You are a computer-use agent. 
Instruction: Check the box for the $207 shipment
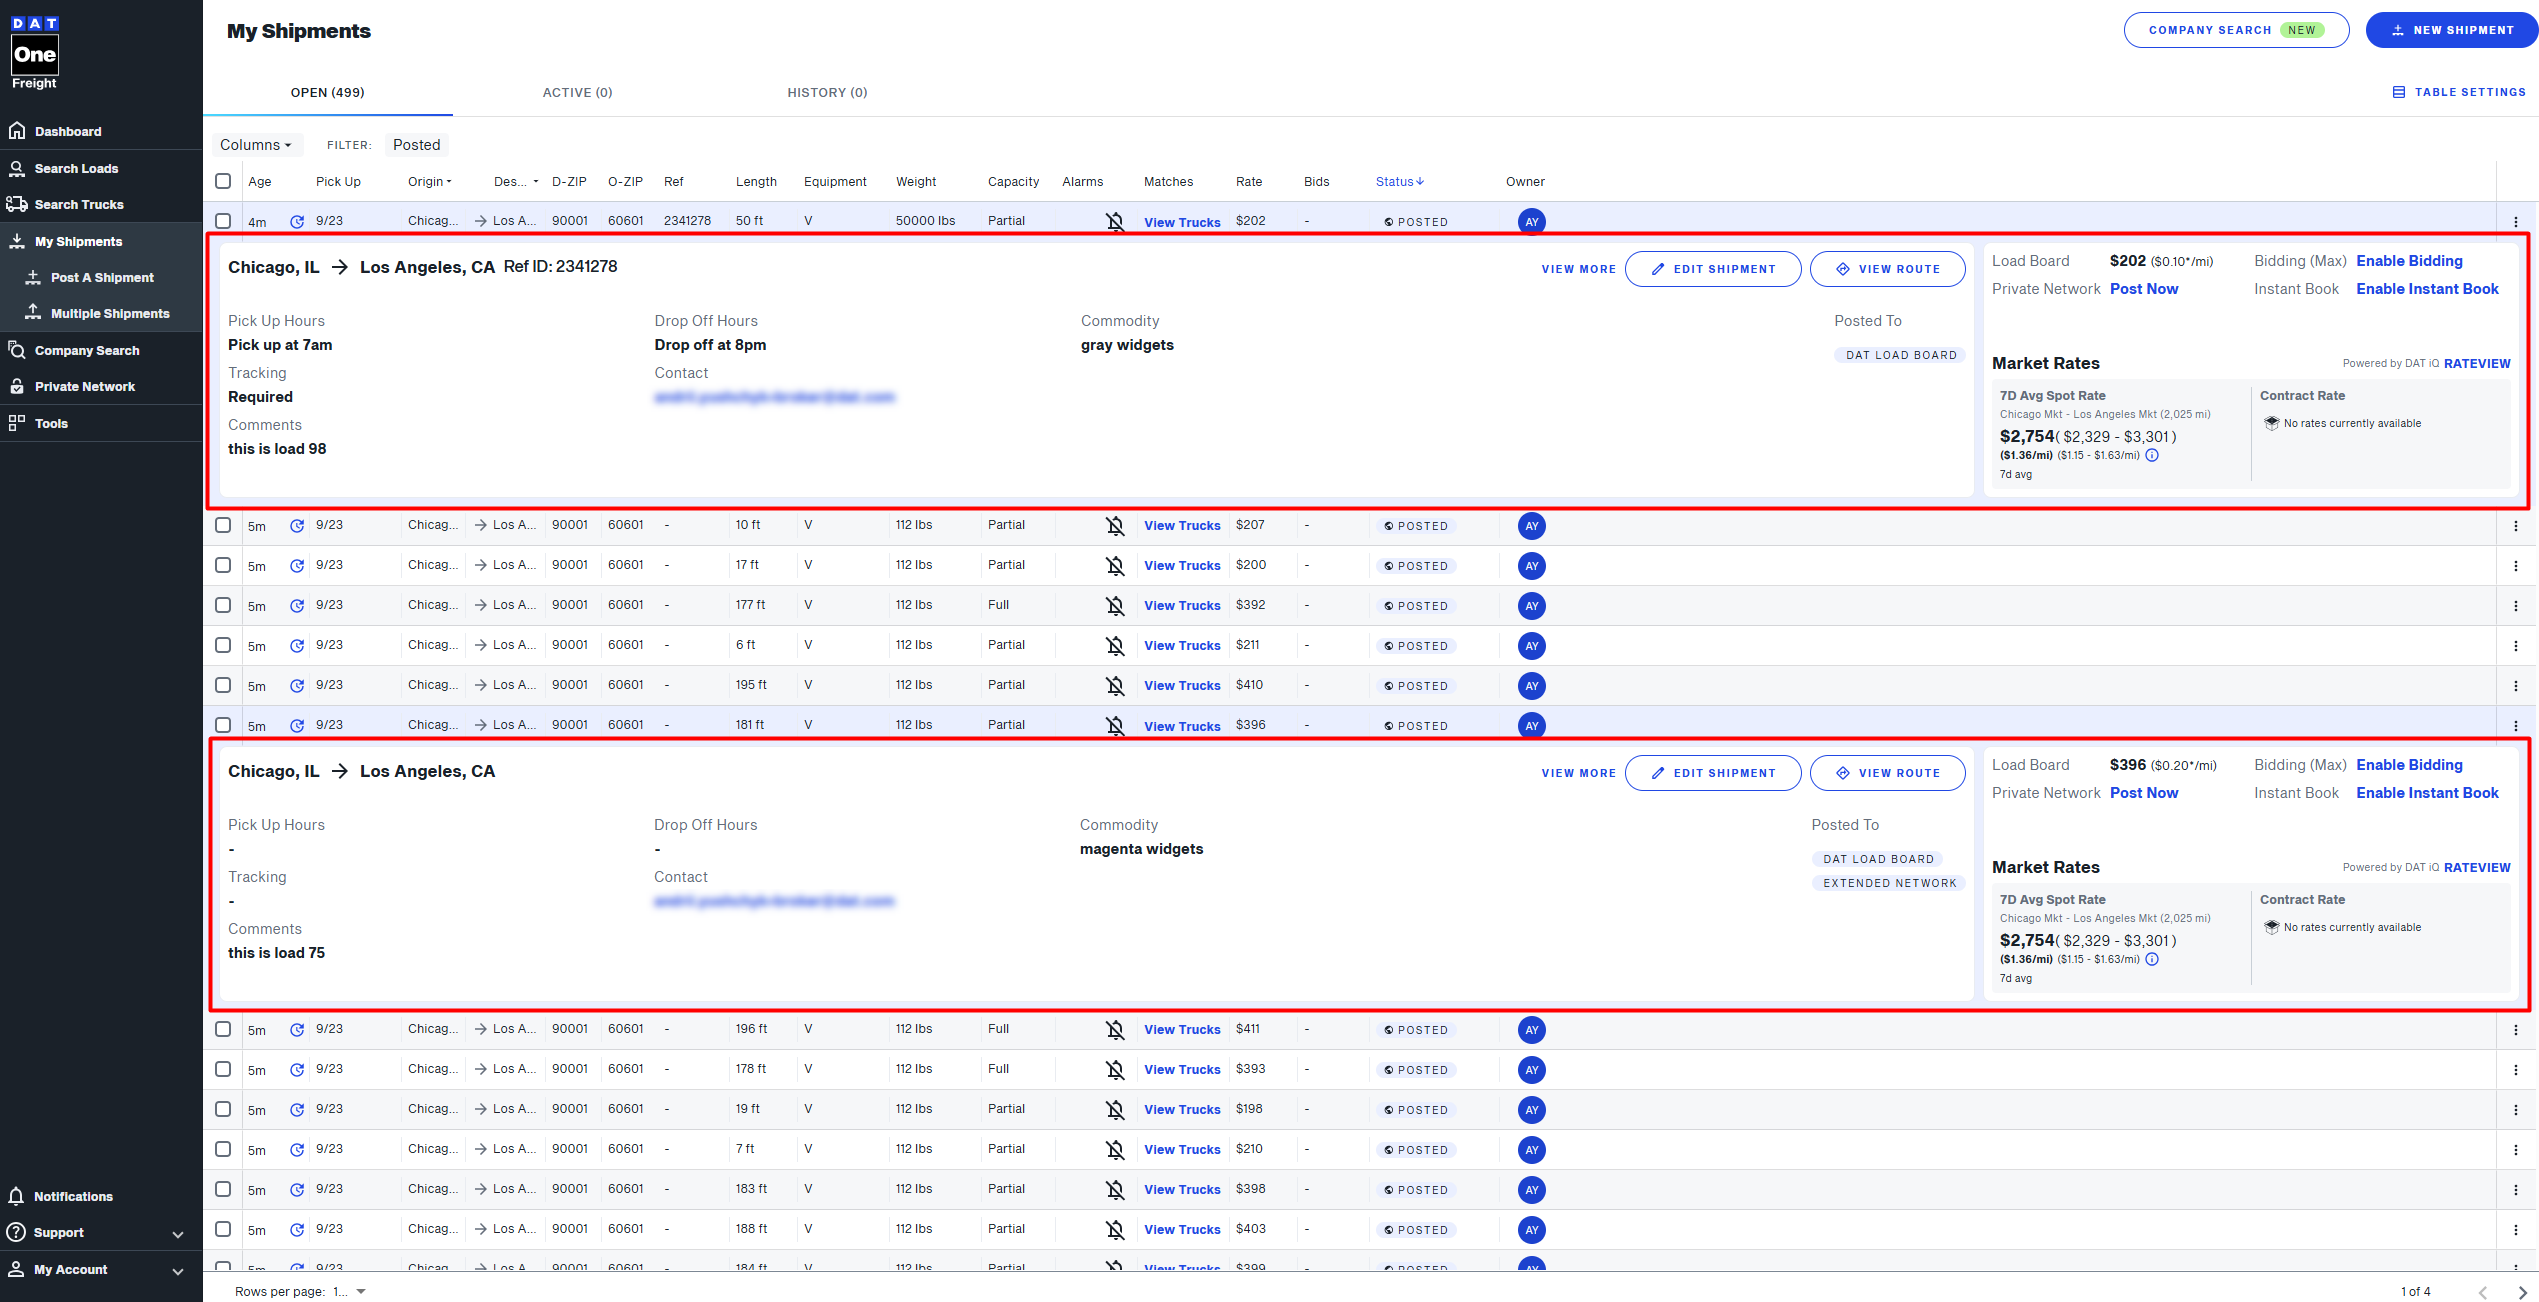223,525
